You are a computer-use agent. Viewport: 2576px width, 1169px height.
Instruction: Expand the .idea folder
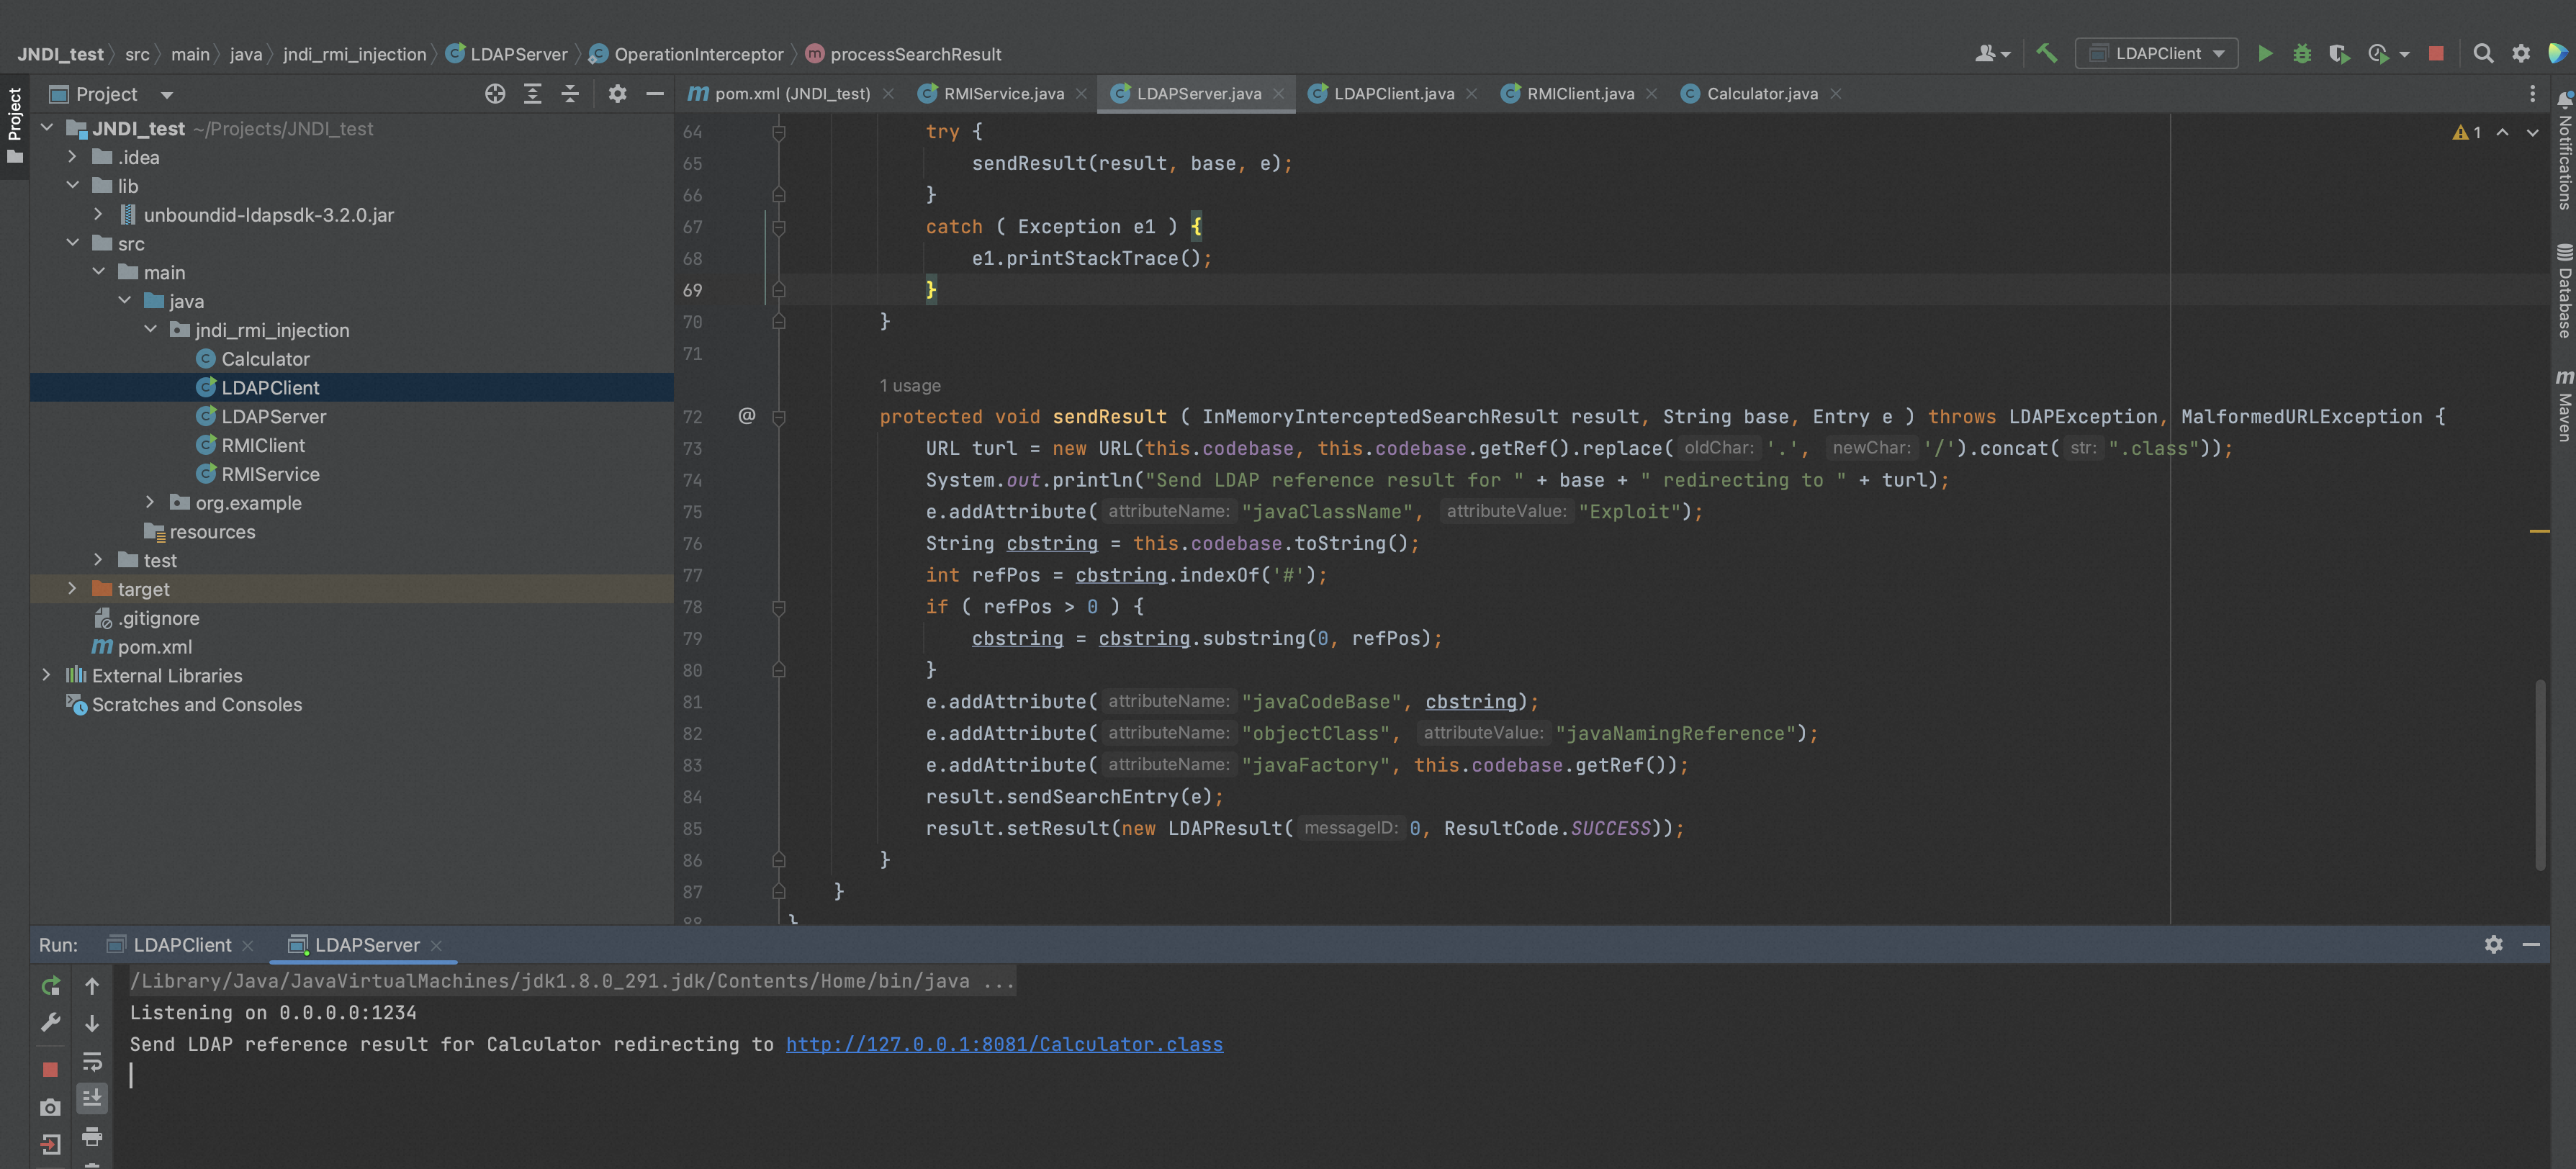pyautogui.click(x=72, y=157)
